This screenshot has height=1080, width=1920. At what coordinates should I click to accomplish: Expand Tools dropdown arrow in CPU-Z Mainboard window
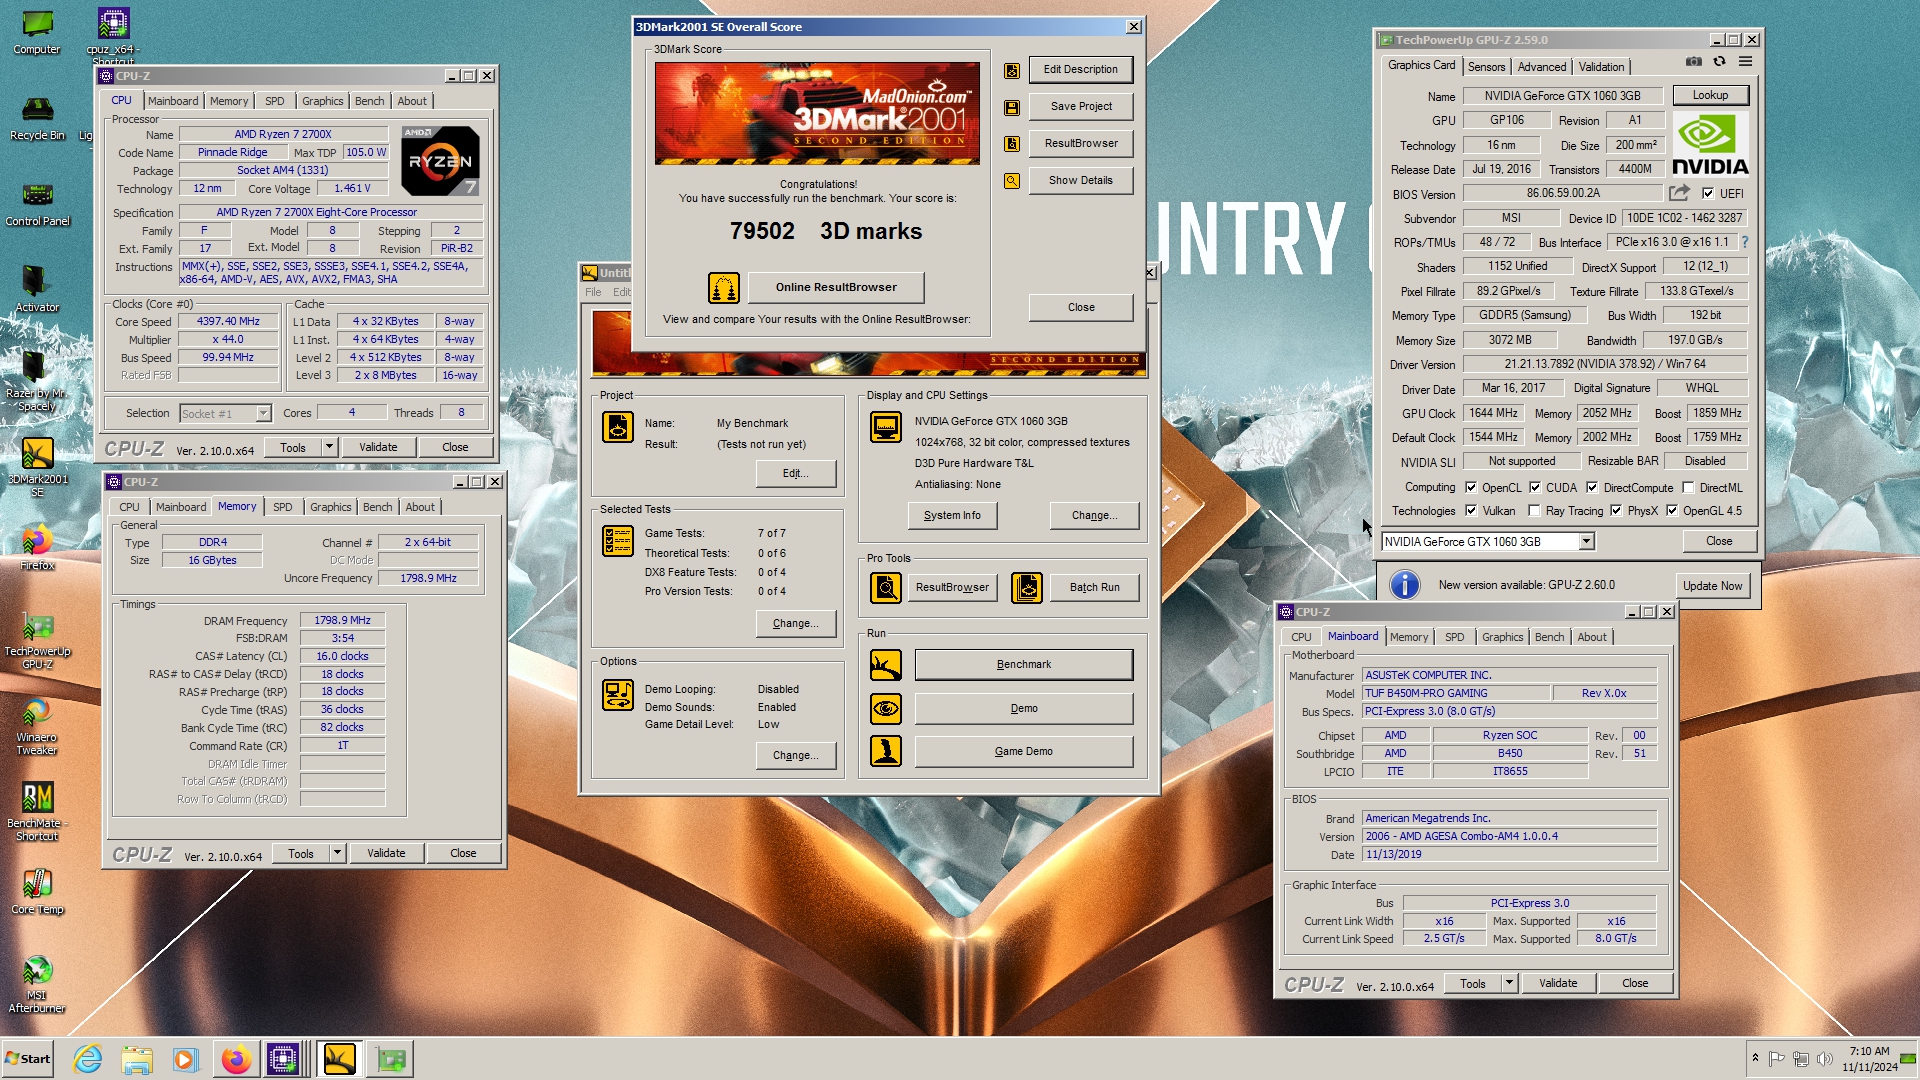click(x=1509, y=983)
